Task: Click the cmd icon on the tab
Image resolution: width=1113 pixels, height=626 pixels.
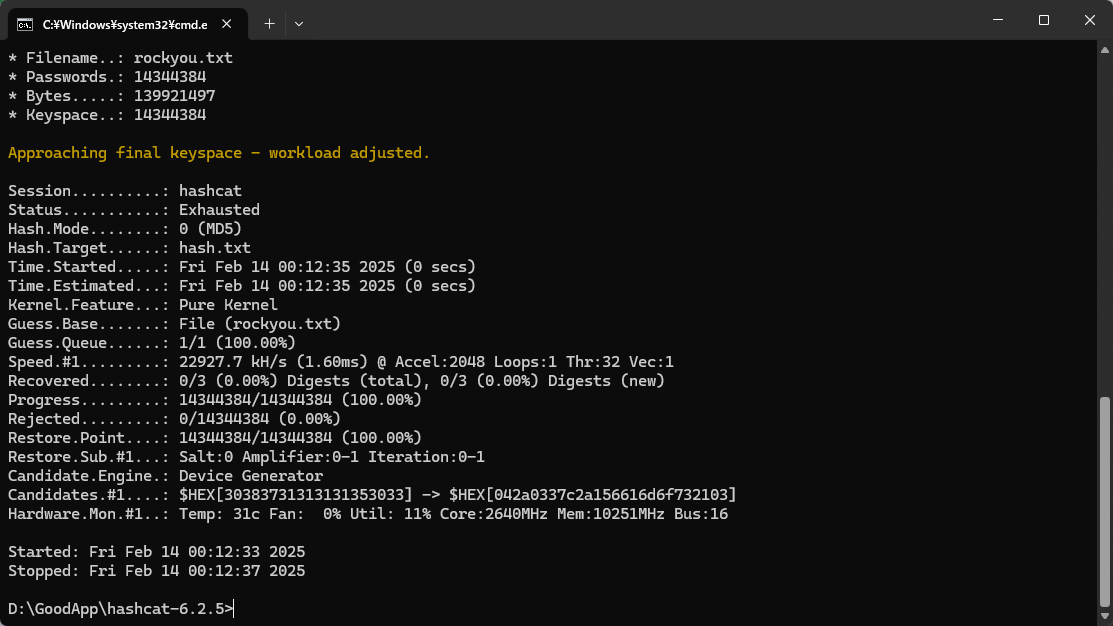Action: [x=26, y=22]
